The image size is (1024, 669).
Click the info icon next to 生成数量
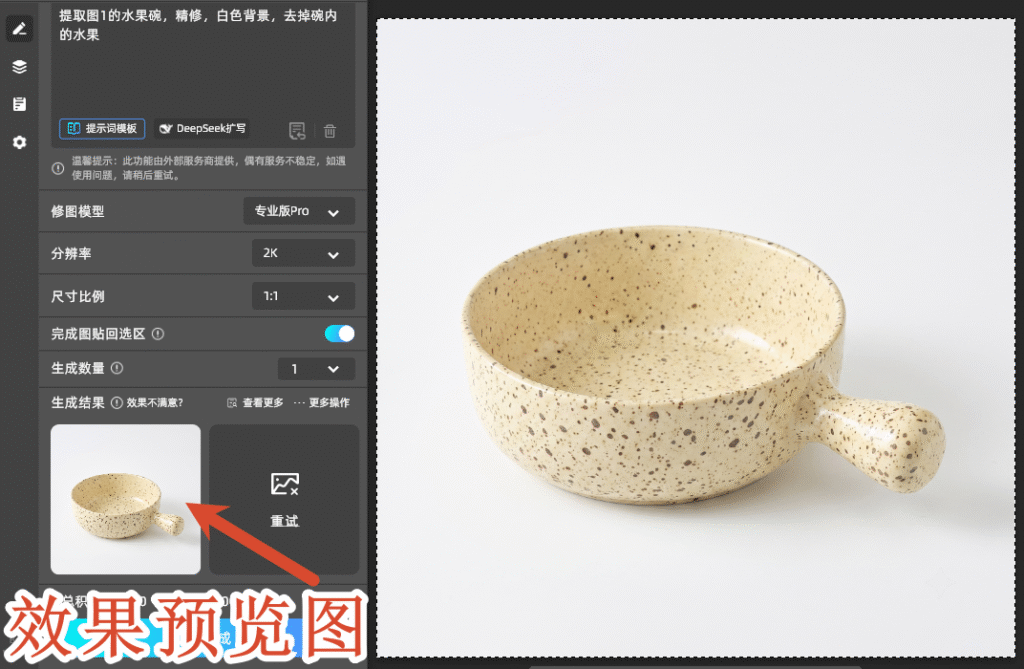(x=117, y=368)
